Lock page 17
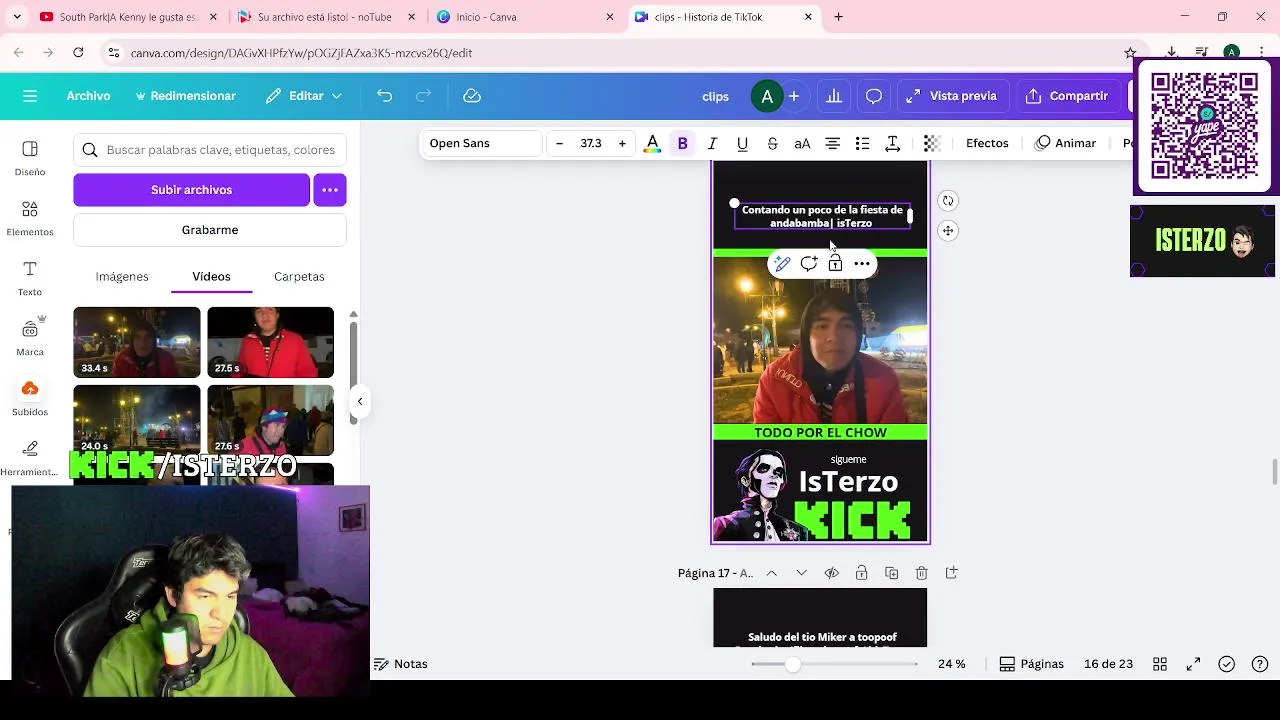This screenshot has height=720, width=1280. pyautogui.click(x=861, y=573)
